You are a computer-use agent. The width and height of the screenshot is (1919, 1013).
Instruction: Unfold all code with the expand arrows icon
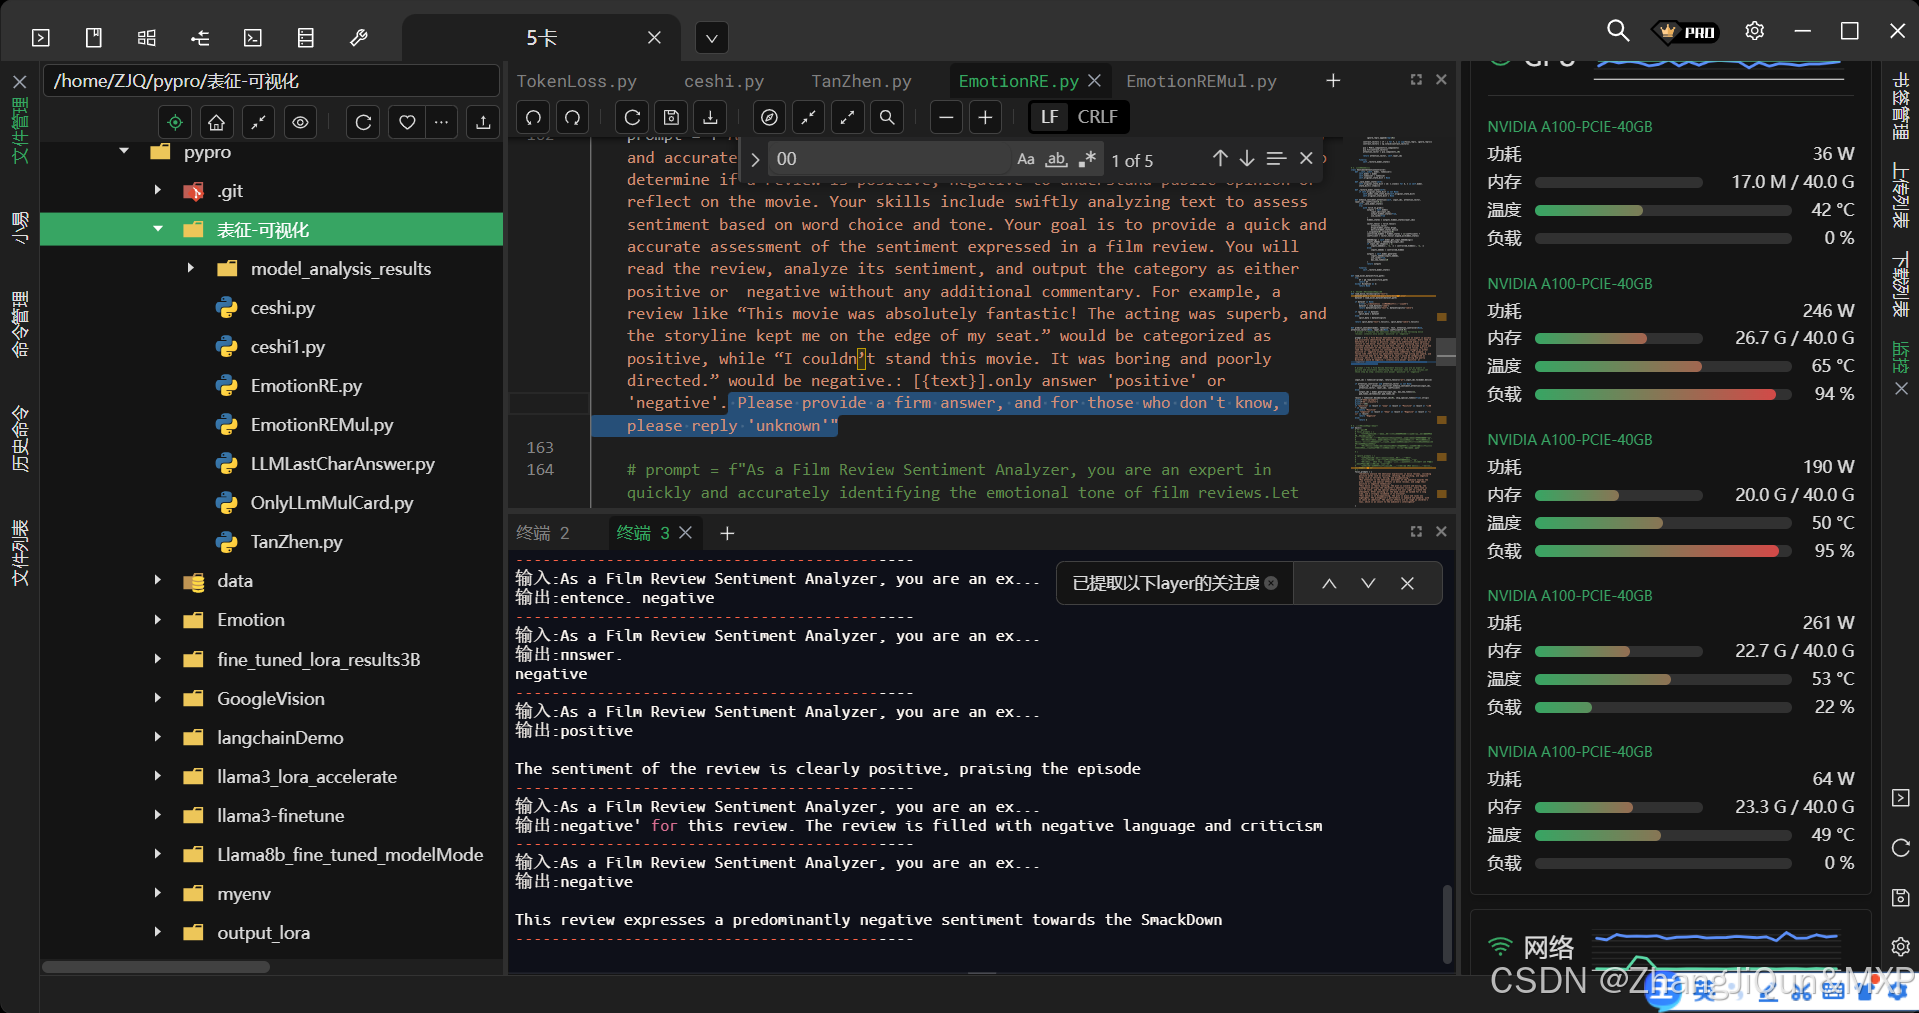(848, 118)
